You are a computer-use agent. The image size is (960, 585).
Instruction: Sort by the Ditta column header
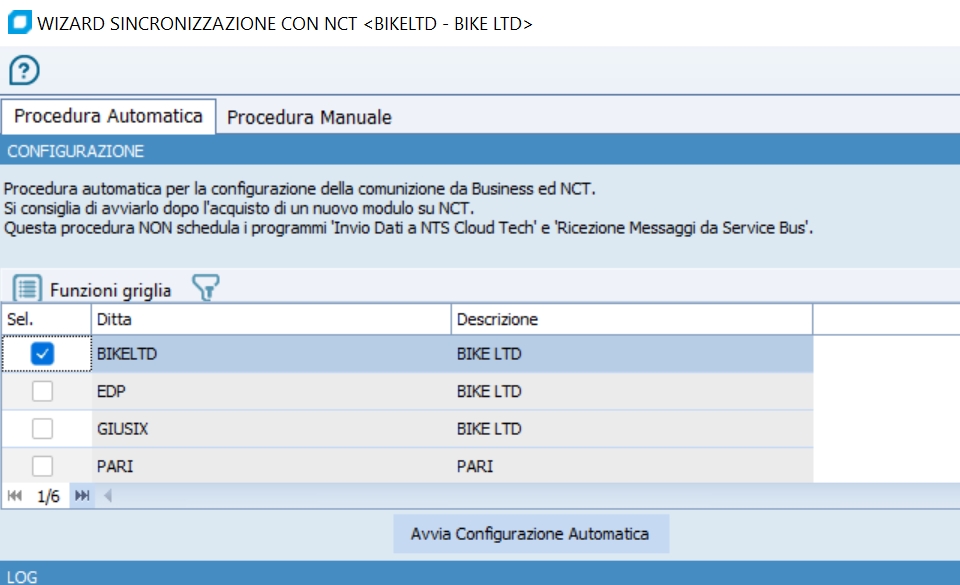tap(270, 320)
